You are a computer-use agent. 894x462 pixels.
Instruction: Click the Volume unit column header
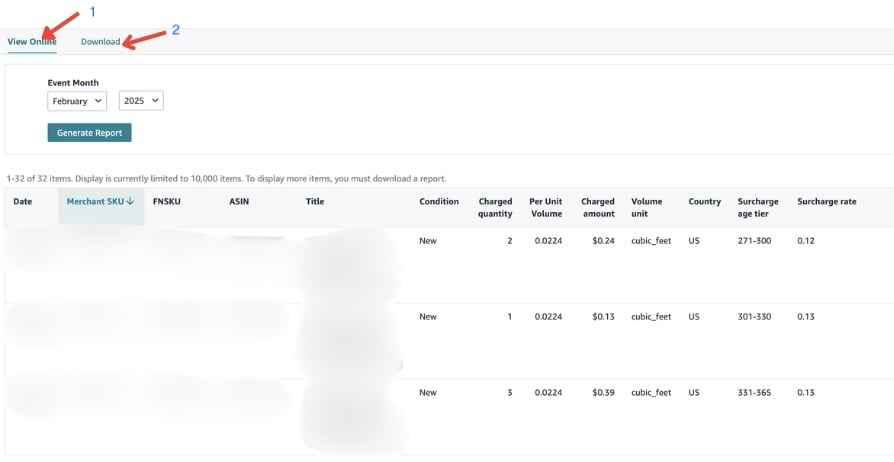(x=646, y=207)
